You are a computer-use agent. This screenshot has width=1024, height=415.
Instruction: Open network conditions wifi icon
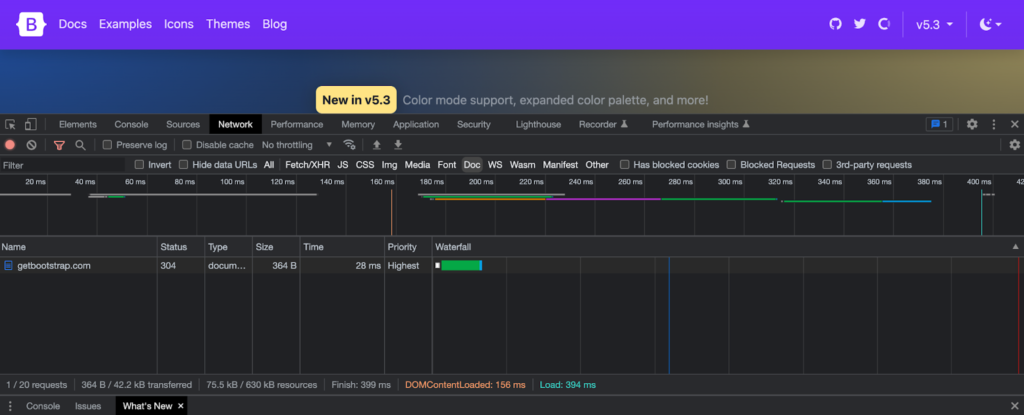click(x=349, y=145)
